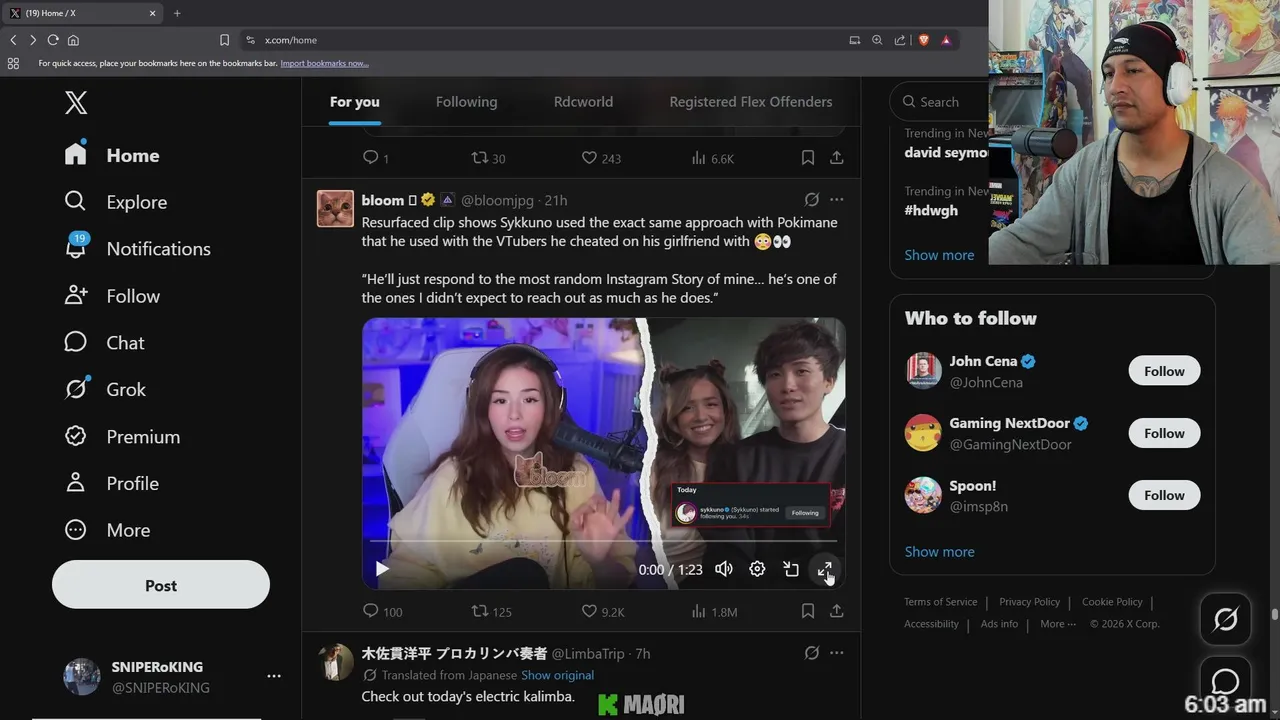The height and width of the screenshot is (720, 1280).
Task: Click browser home icon
Action: pyautogui.click(x=73, y=40)
